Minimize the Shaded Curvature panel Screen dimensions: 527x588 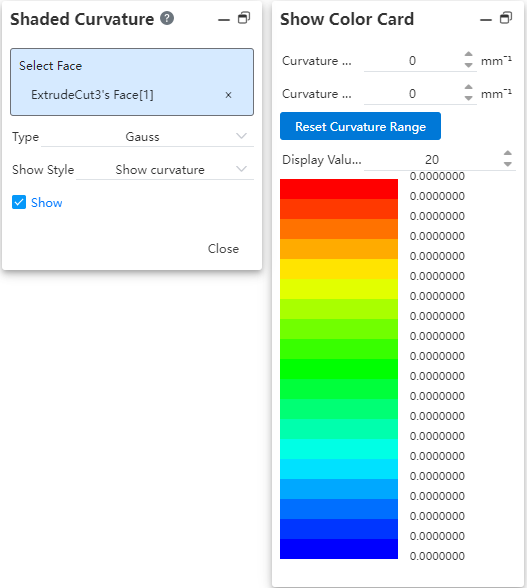pyautogui.click(x=224, y=19)
